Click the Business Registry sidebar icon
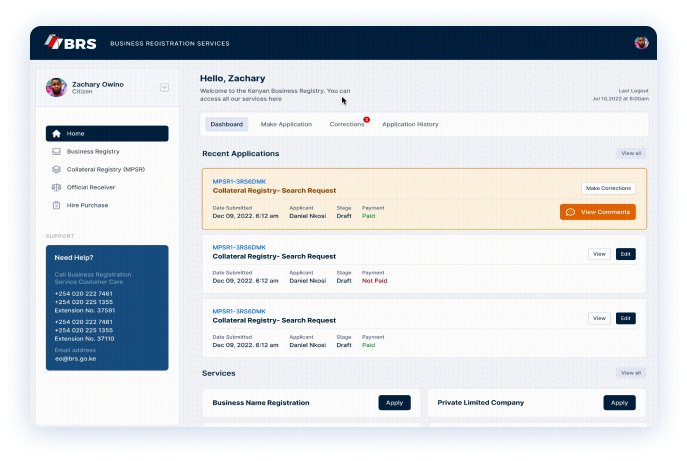Screen dimensions: 687x461 (56, 151)
